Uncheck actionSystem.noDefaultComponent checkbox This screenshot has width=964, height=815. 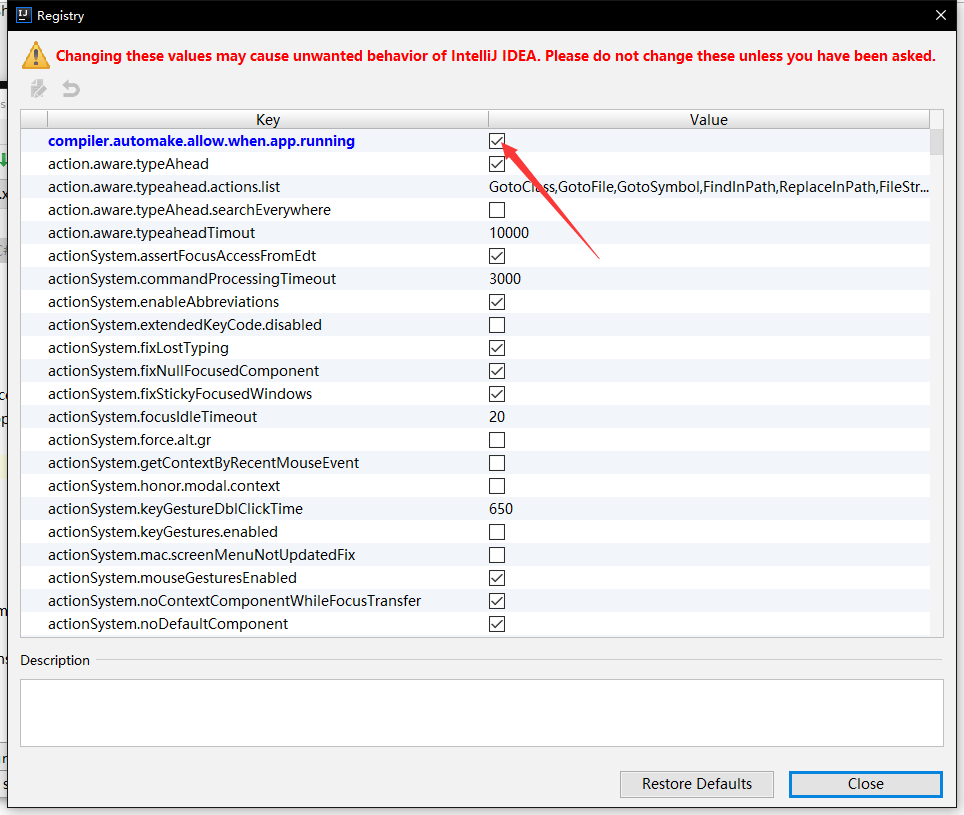tap(497, 624)
